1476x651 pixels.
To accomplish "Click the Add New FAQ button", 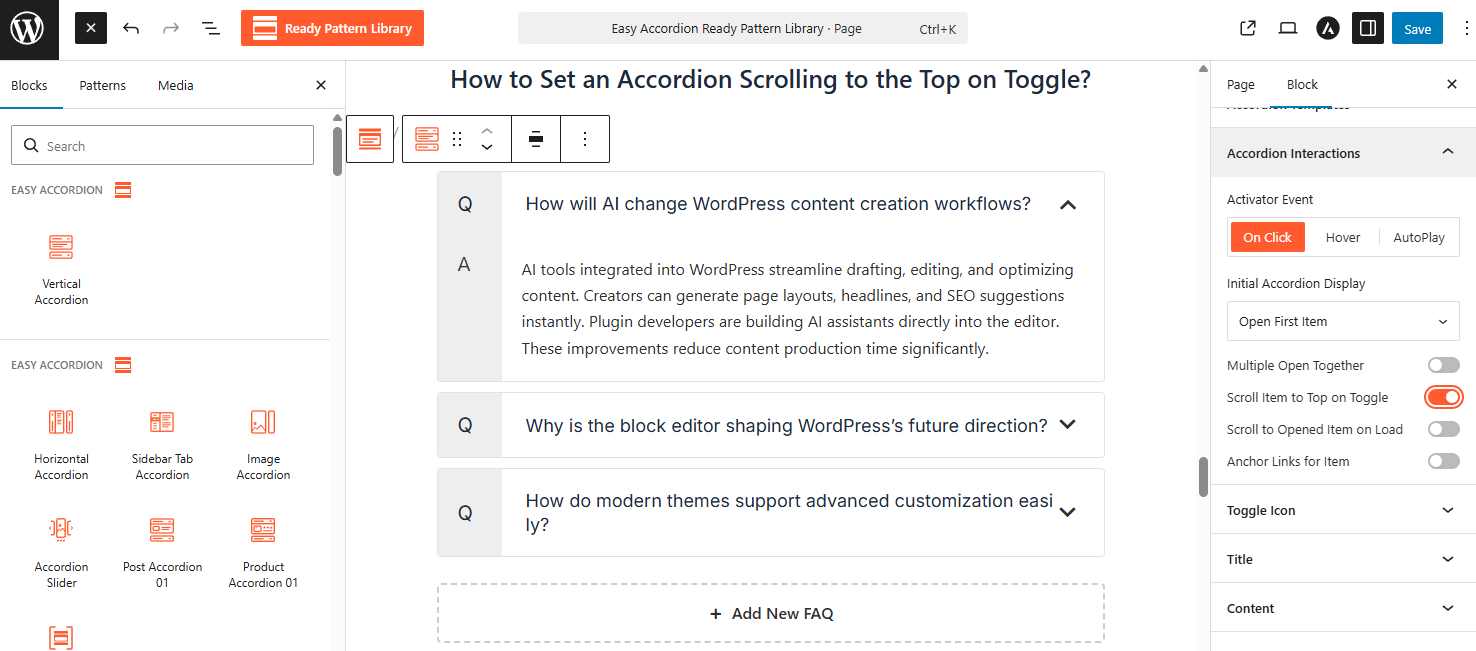I will tap(771, 613).
